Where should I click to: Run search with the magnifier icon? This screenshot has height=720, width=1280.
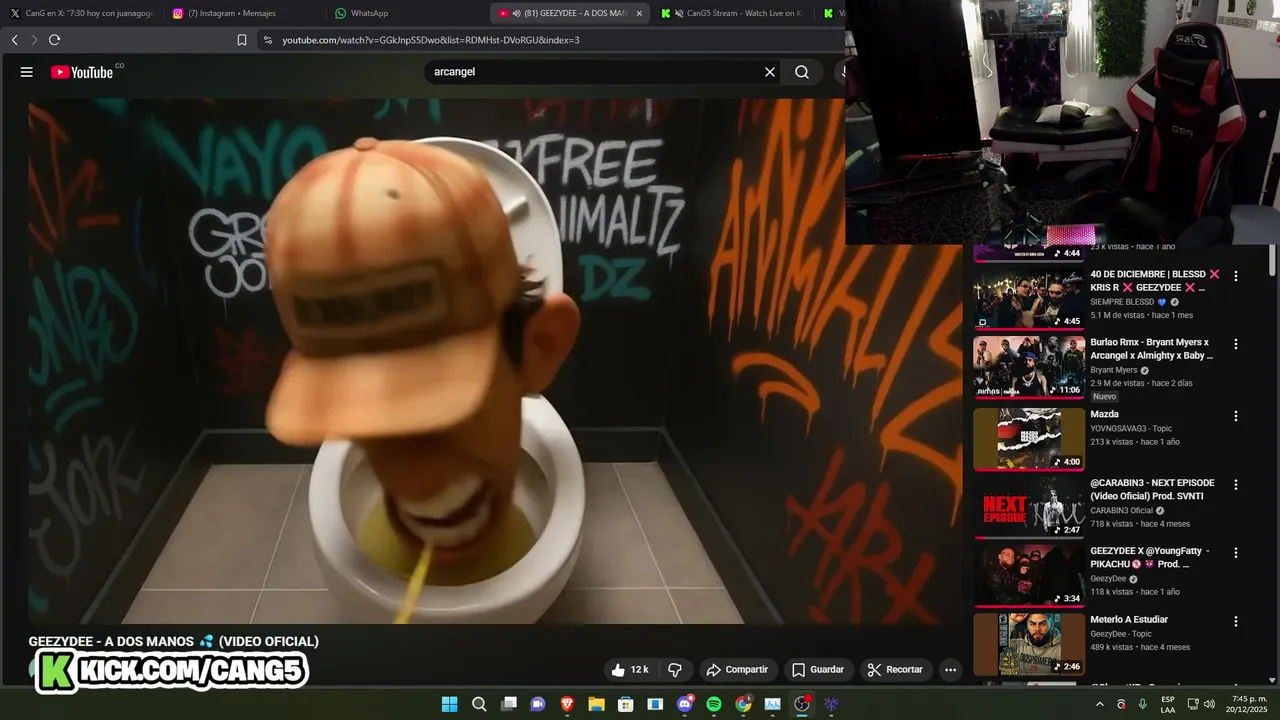coord(802,72)
